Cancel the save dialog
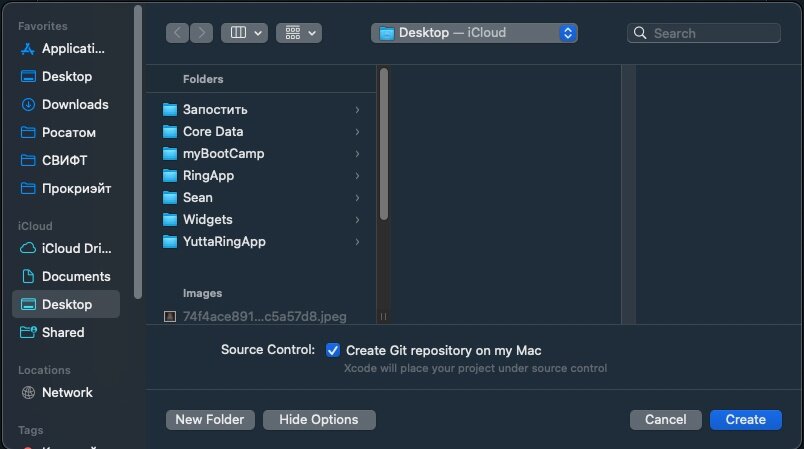Image resolution: width=804 pixels, height=449 pixels. tap(666, 420)
